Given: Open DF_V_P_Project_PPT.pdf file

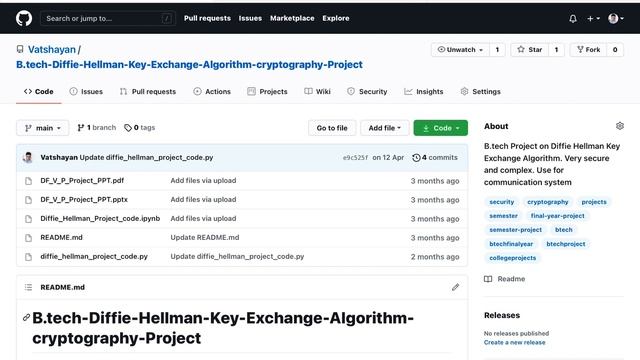Looking at the screenshot, I should (82, 180).
